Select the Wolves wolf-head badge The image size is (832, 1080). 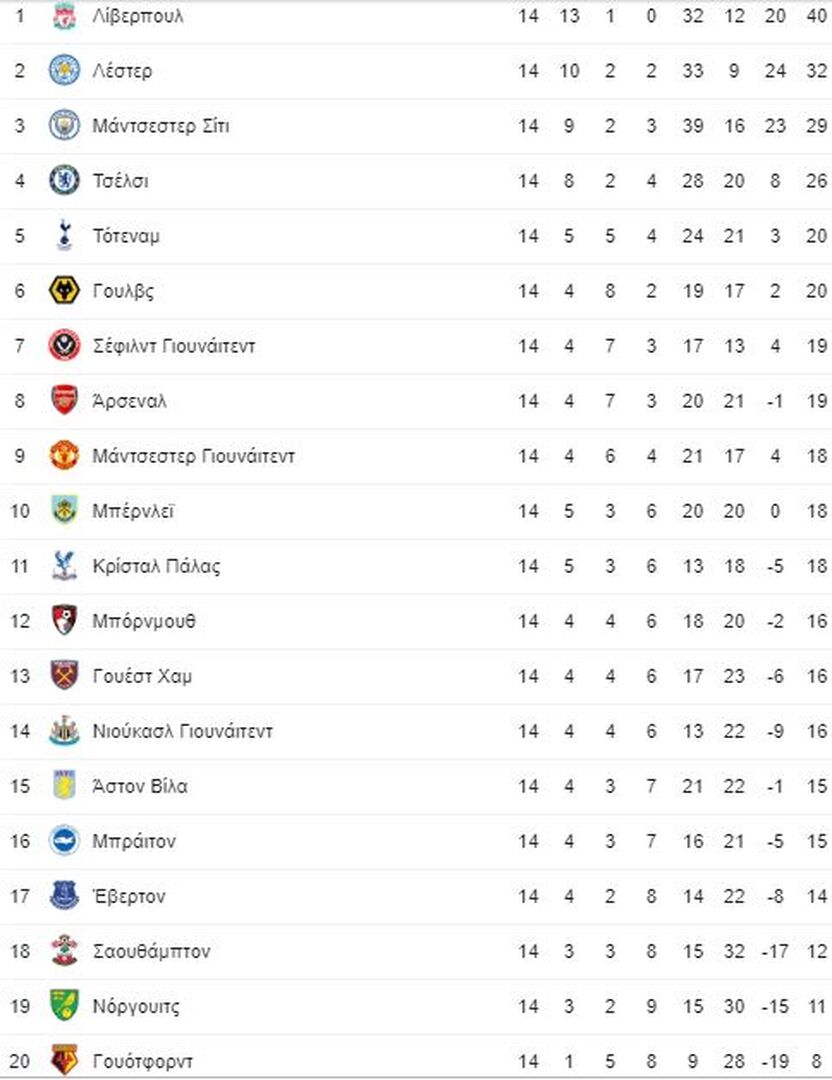(64, 291)
